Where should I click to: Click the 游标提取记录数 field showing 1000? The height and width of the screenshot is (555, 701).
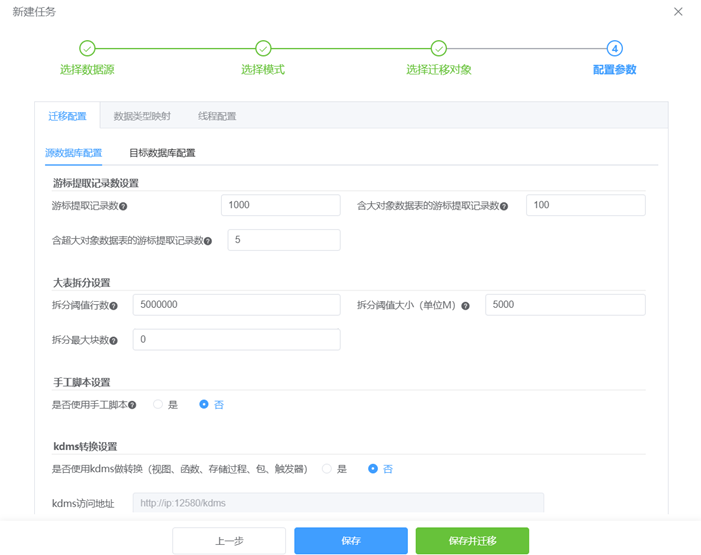281,205
